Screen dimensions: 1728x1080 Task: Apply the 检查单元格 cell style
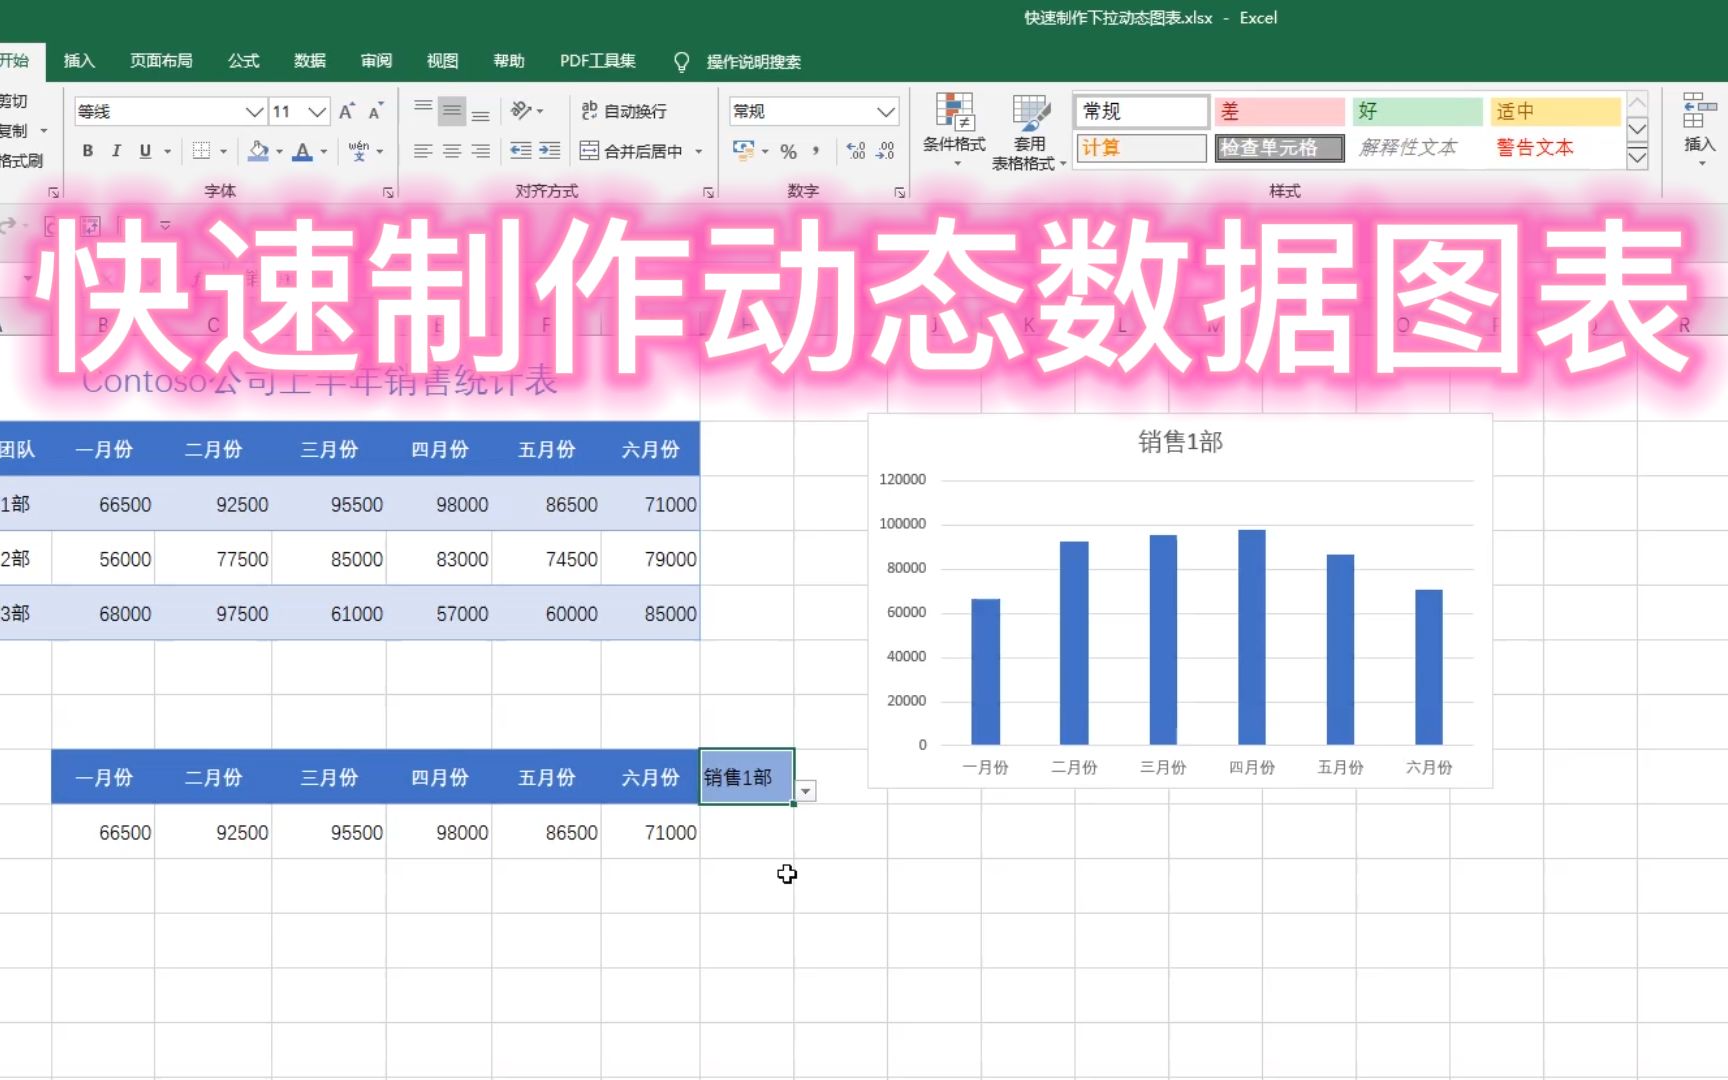coord(1279,148)
